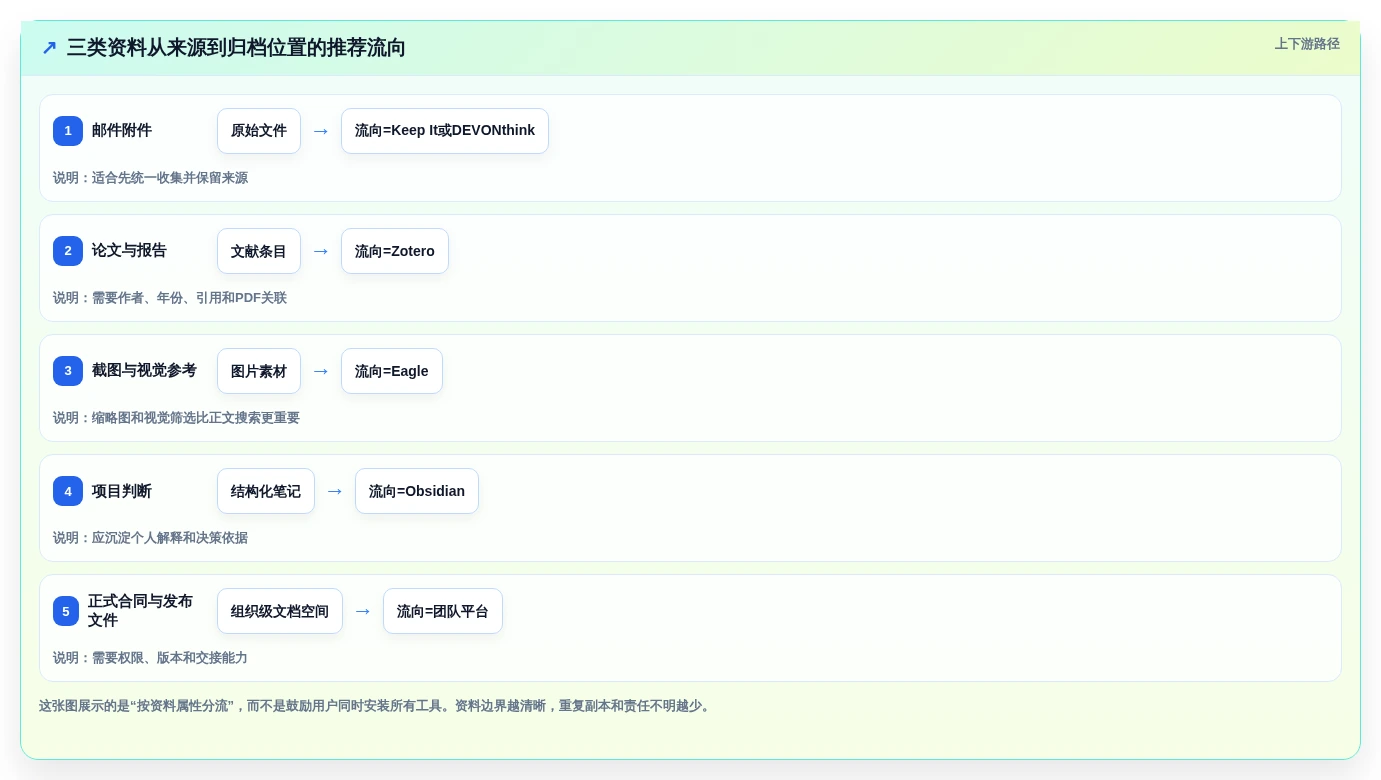Click the 流向=Keep It或DEVONthink chip
1381x780 pixels.
tap(445, 131)
